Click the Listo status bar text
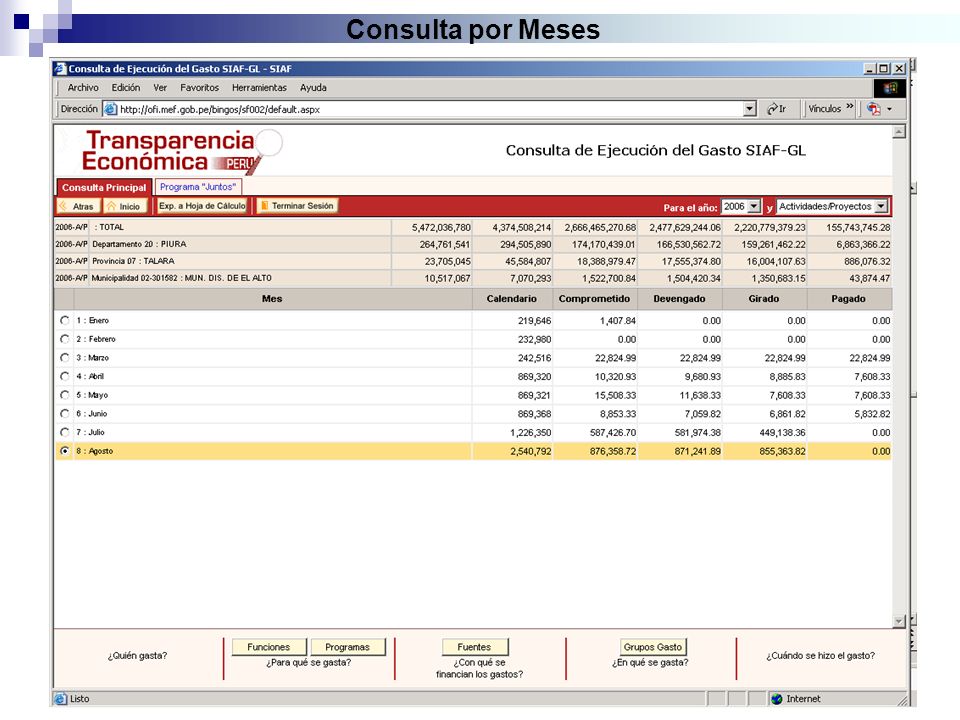960x720 pixels. [80, 699]
